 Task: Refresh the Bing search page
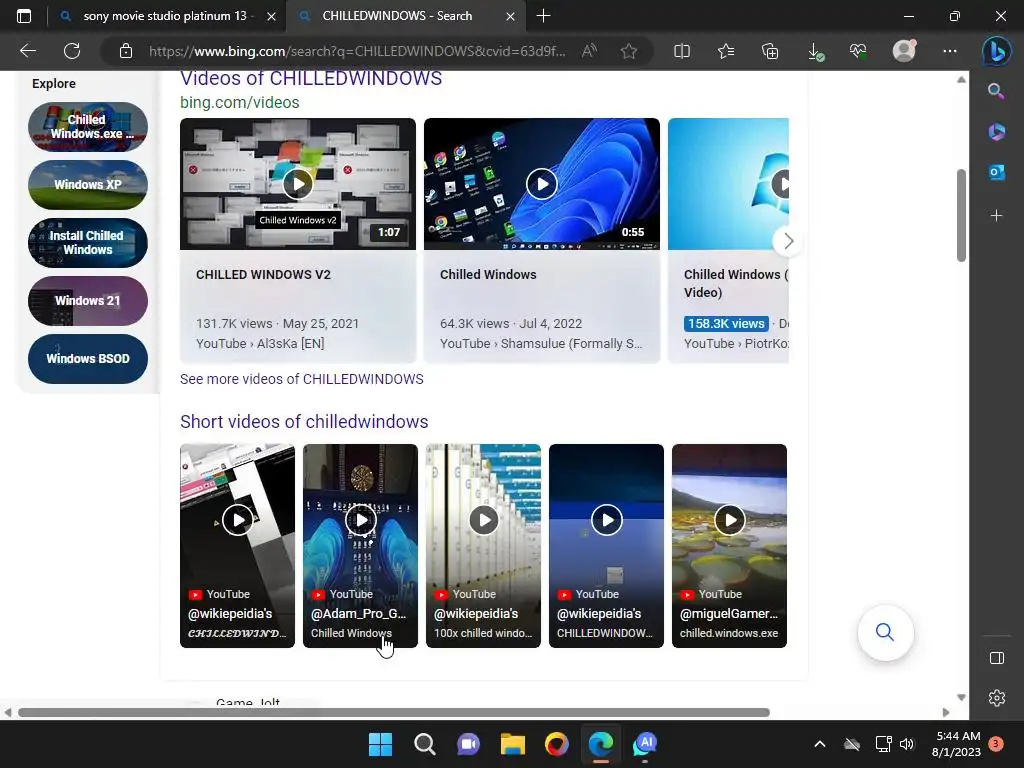(x=72, y=51)
